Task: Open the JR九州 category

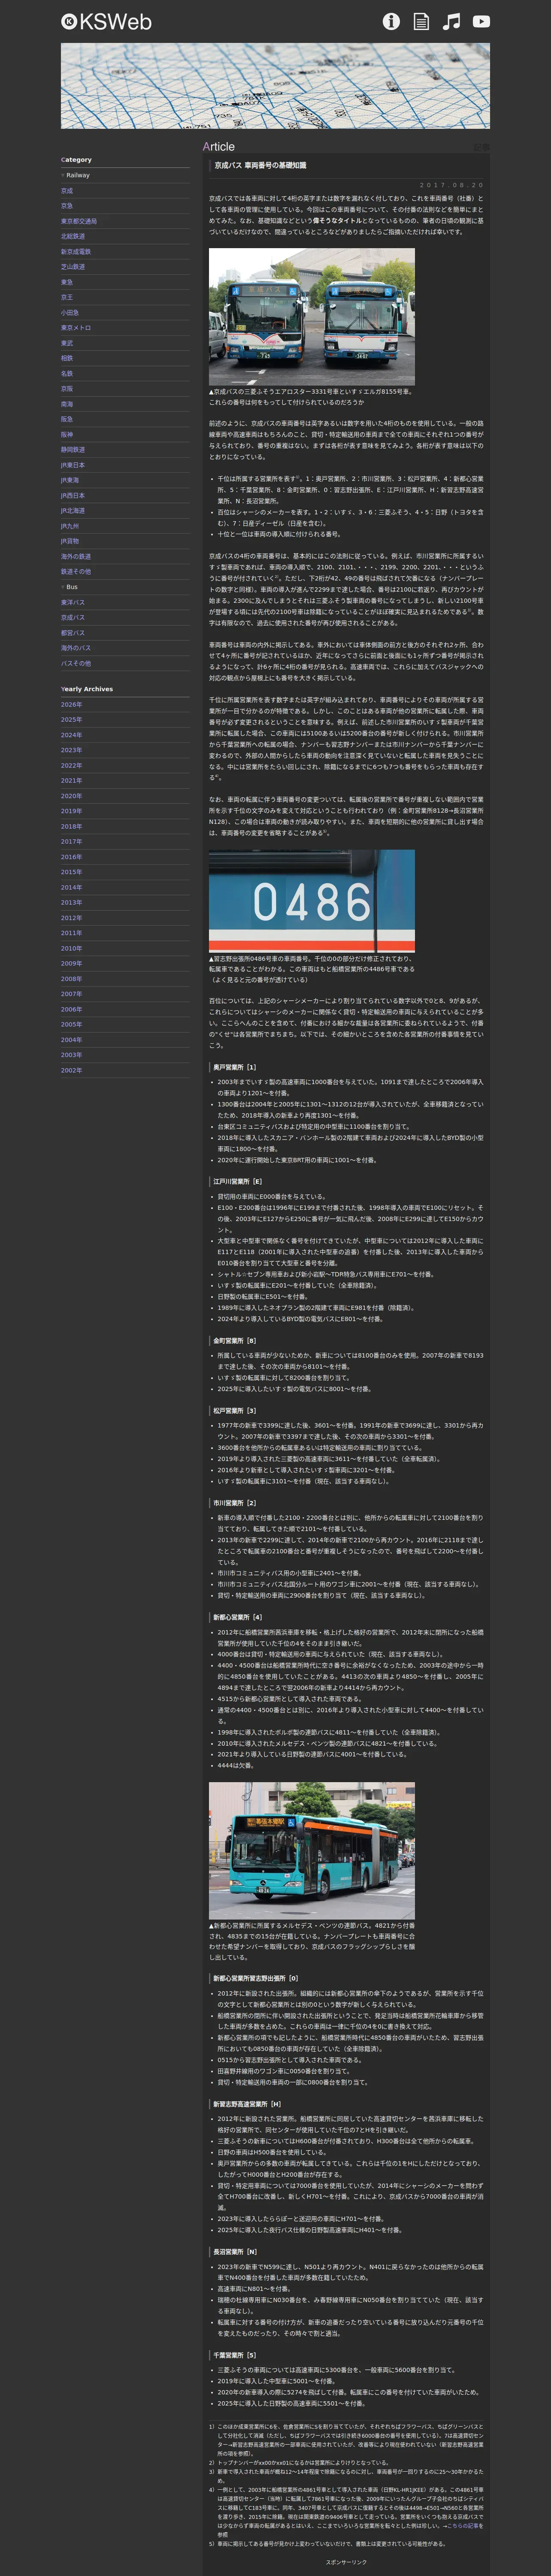Action: pyautogui.click(x=70, y=526)
